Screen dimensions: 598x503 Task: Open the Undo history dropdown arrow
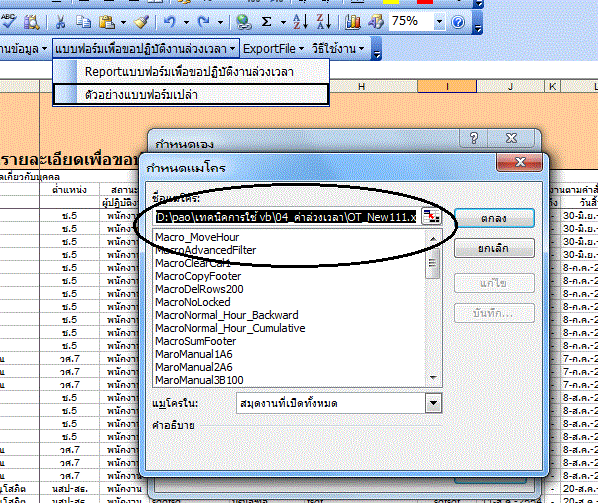(186, 22)
